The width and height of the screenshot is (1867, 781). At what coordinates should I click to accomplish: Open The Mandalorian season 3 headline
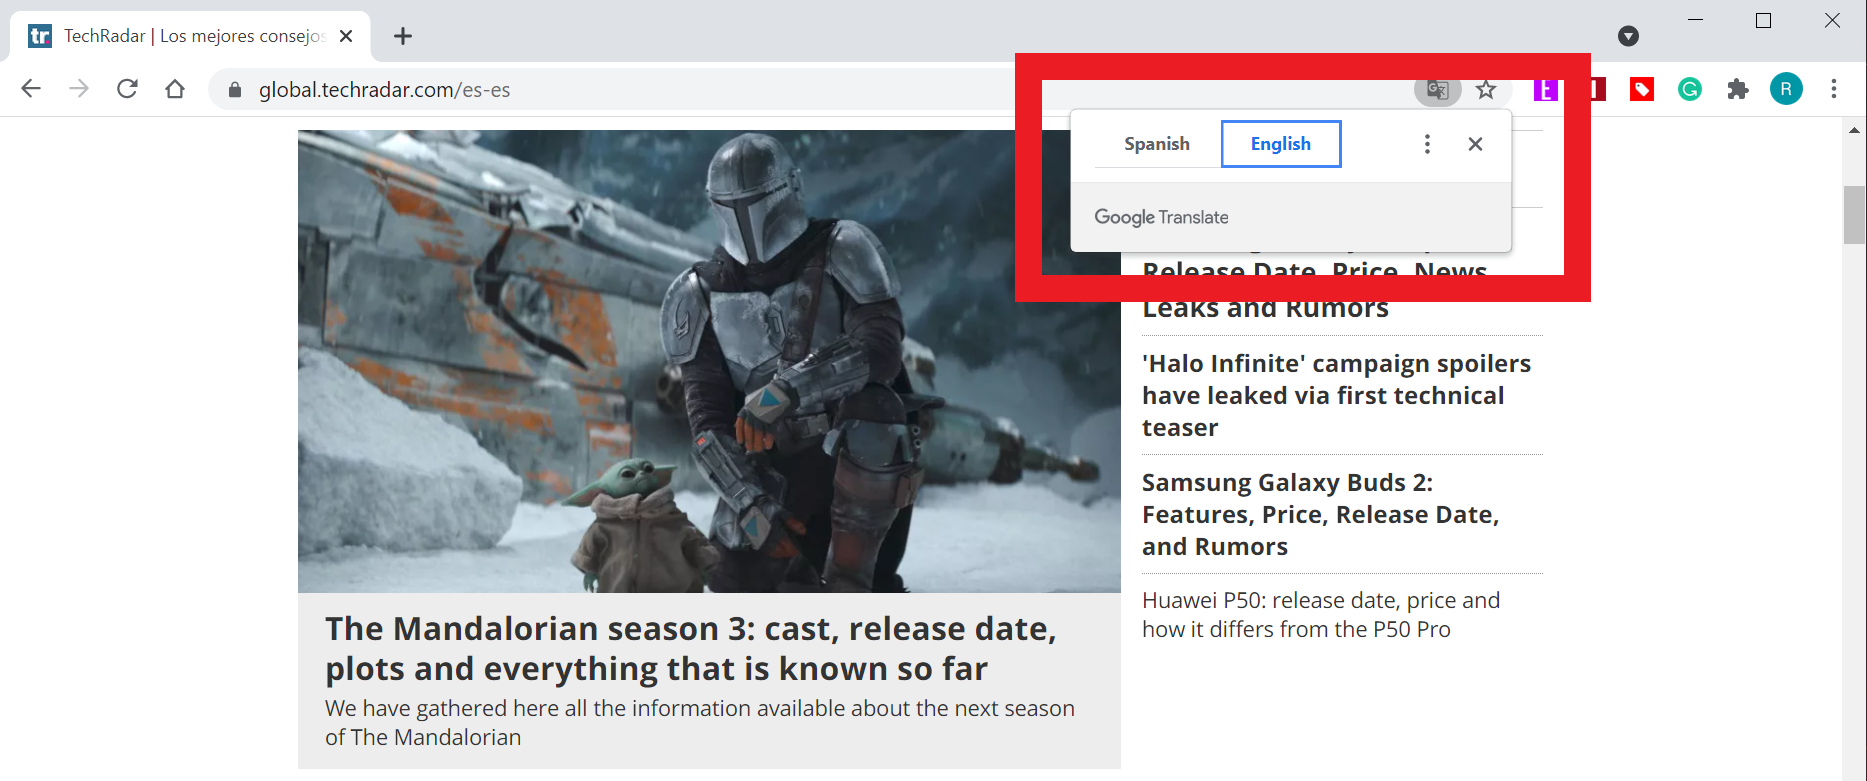[x=691, y=648]
